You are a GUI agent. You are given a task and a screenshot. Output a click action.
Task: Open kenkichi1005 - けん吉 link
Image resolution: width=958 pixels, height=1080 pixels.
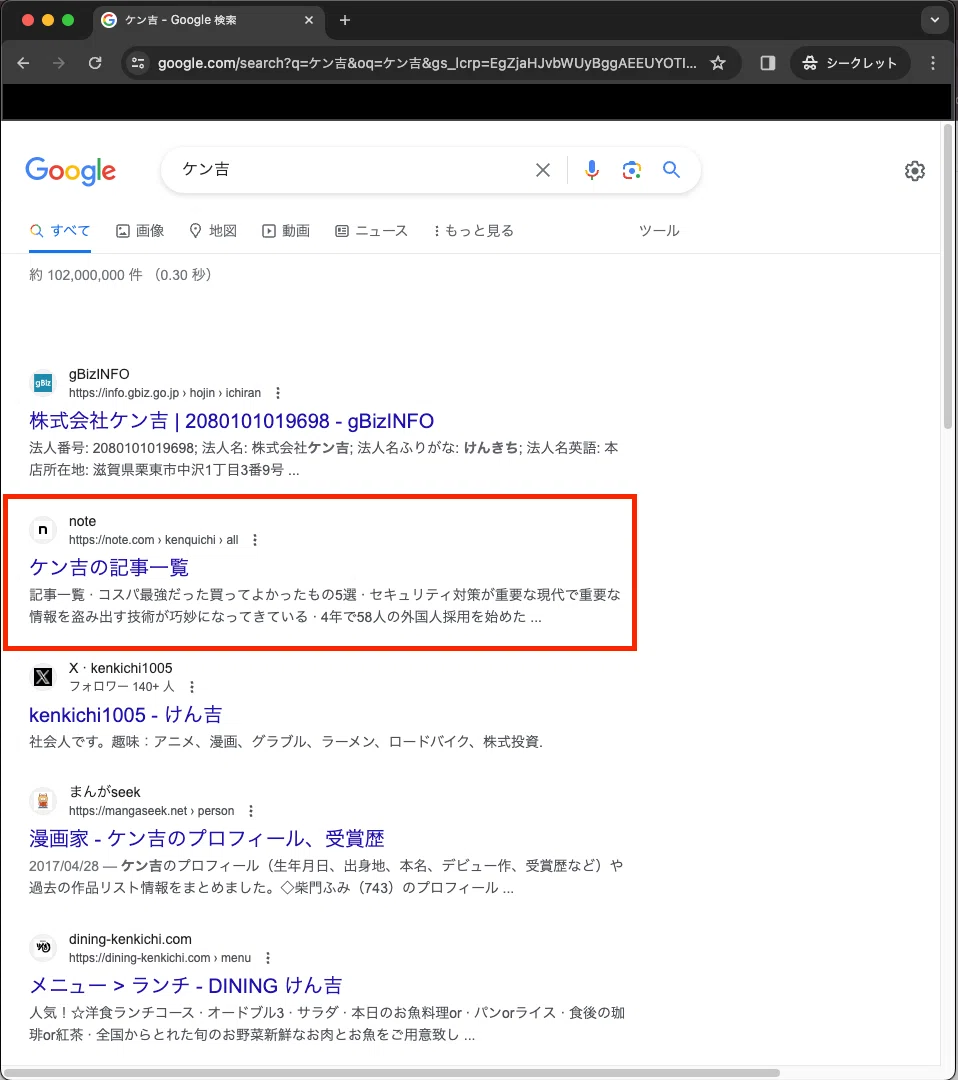point(125,715)
